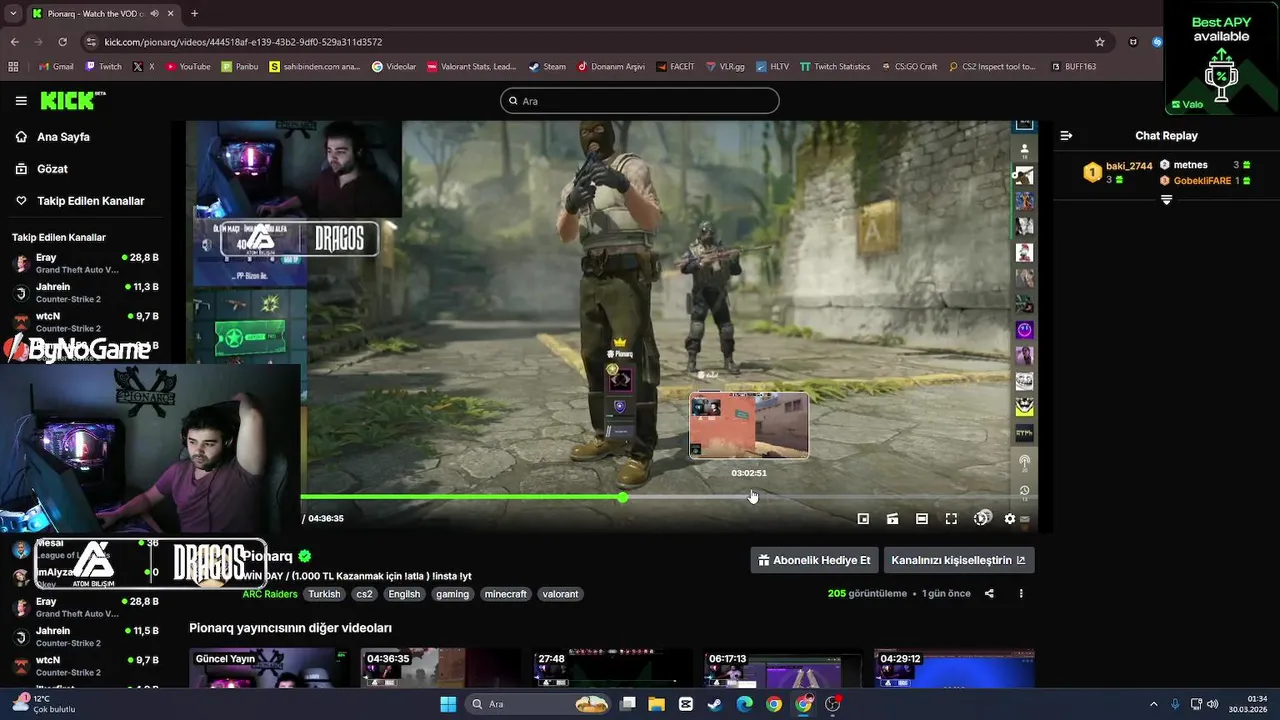Select the minecraft tag

(x=505, y=594)
